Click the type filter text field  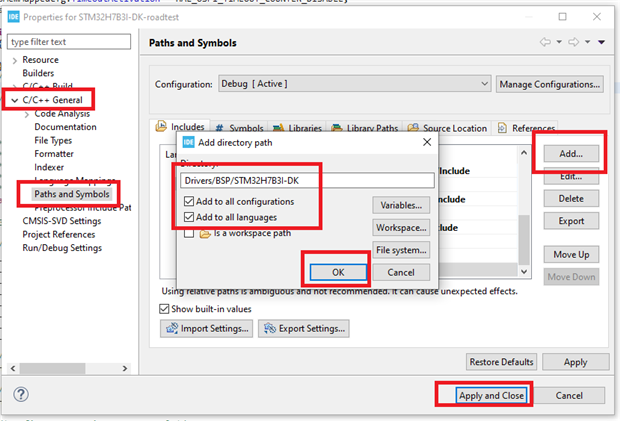point(69,42)
